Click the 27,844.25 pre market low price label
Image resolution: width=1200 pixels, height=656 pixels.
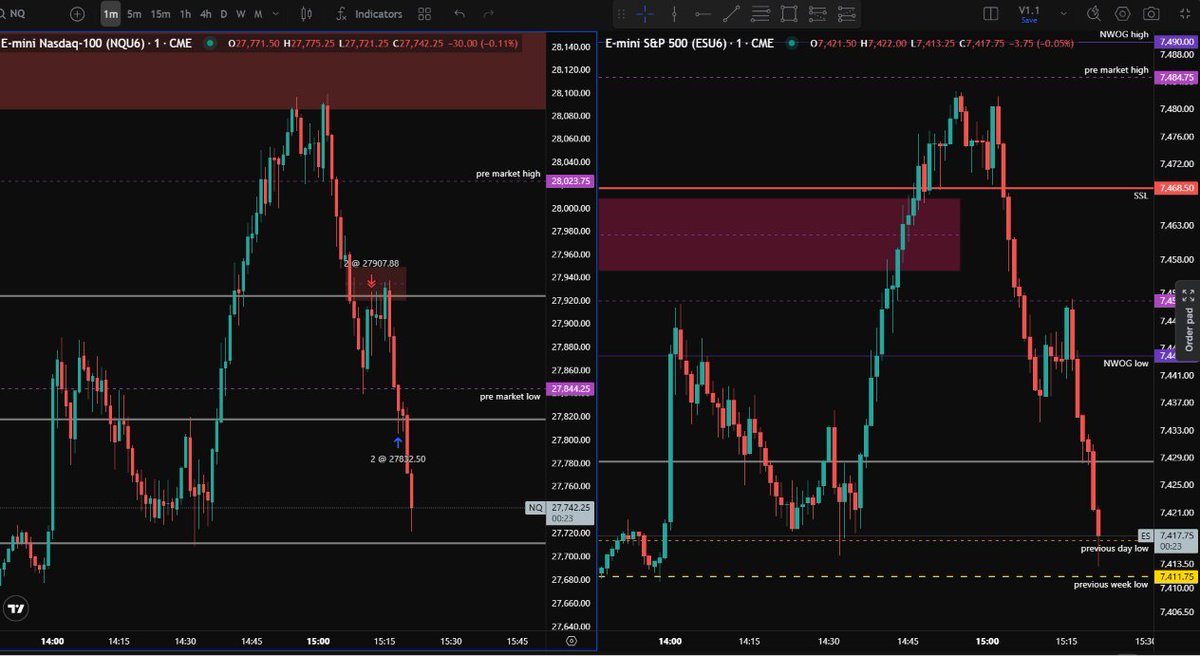tap(570, 389)
